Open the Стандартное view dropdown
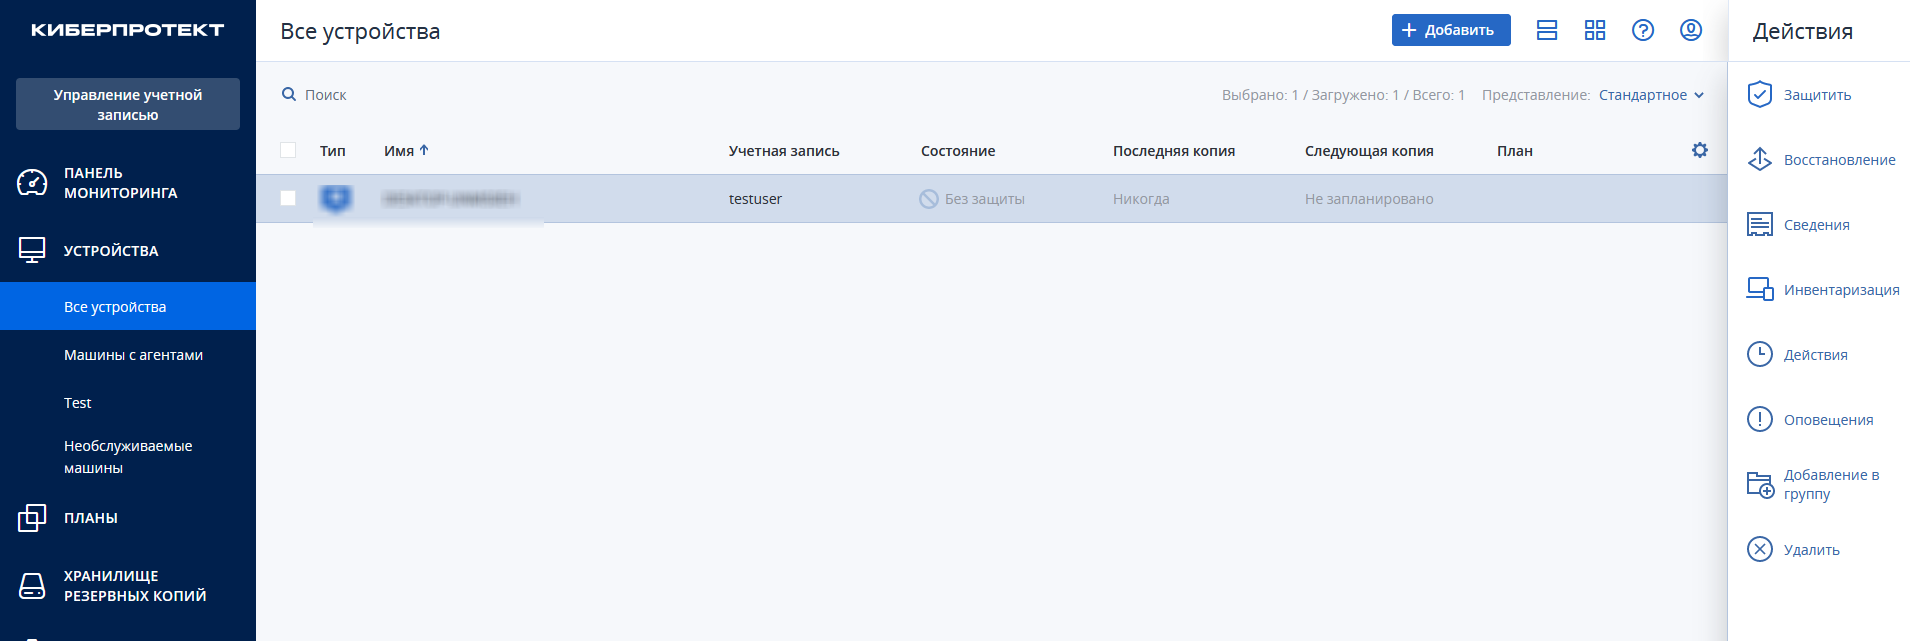This screenshot has width=1910, height=641. click(1651, 95)
